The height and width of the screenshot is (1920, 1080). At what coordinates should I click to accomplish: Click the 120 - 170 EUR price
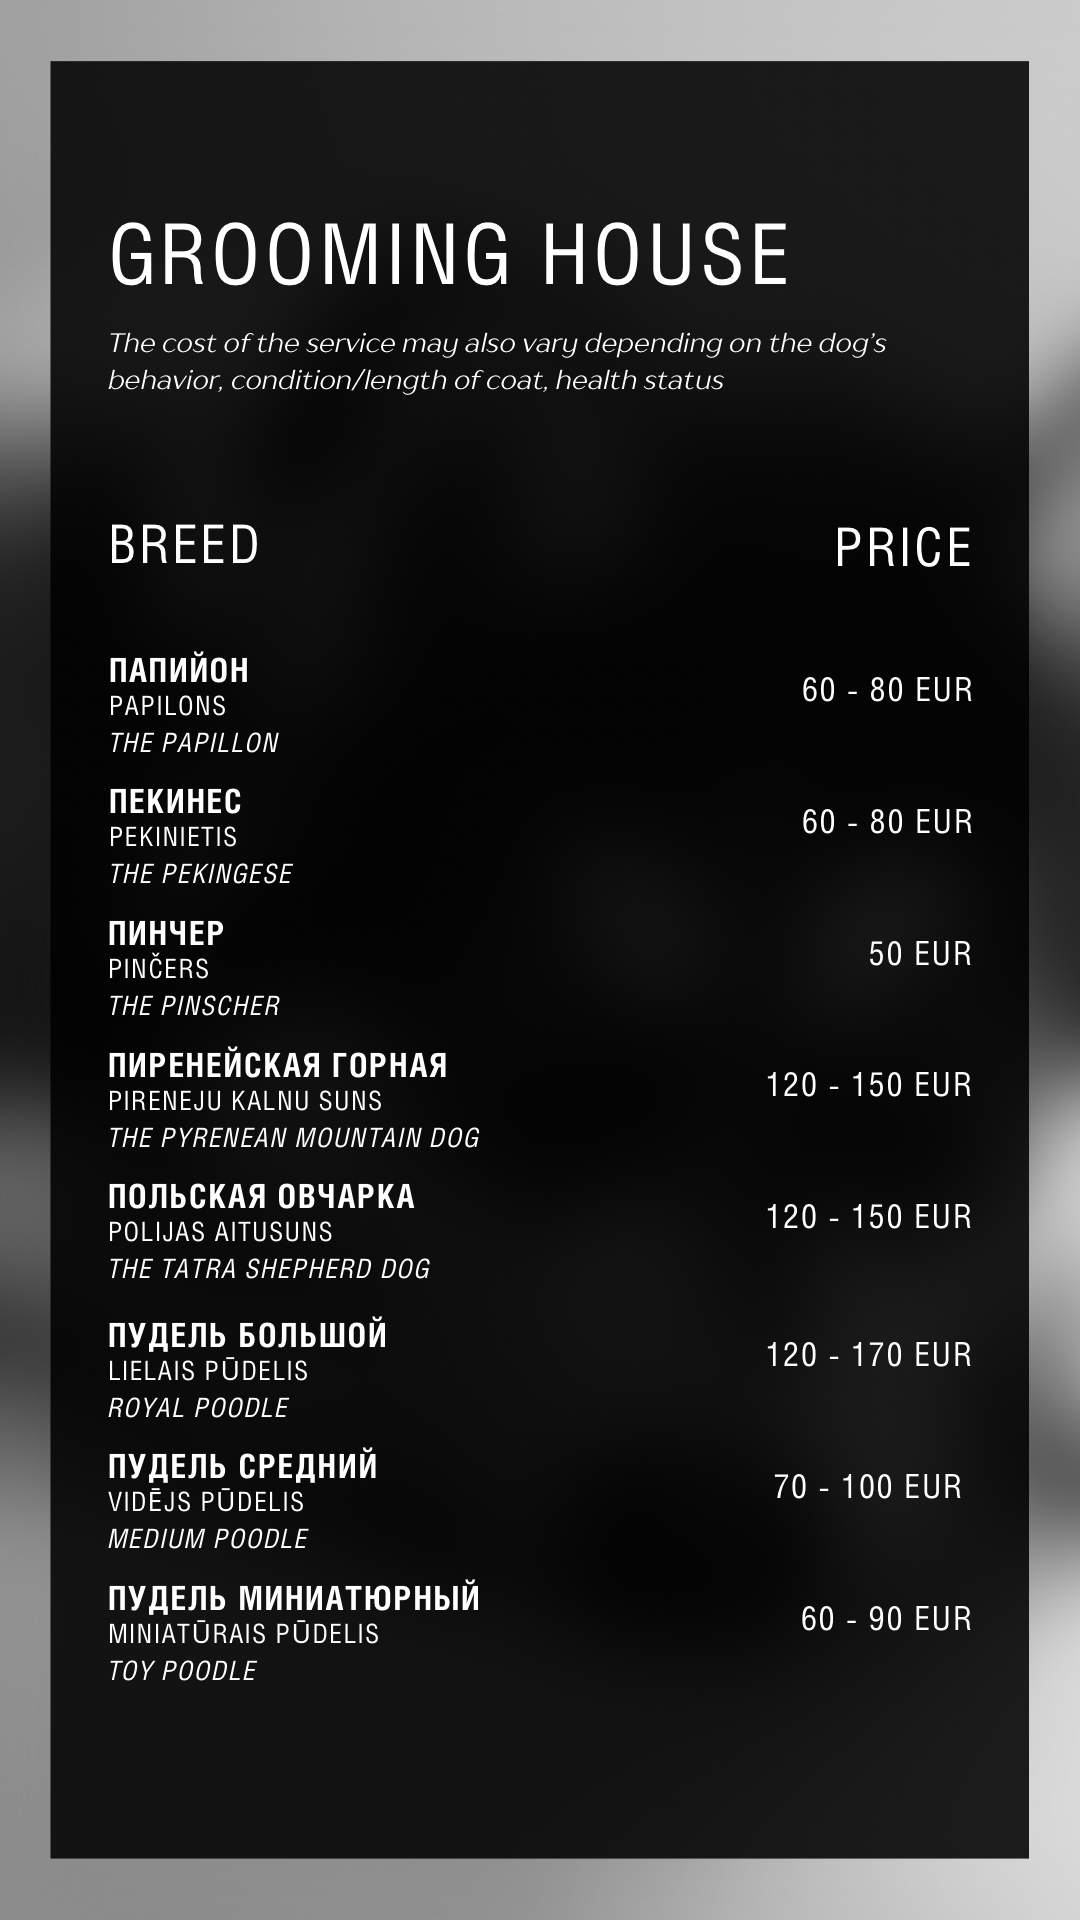coord(868,1355)
